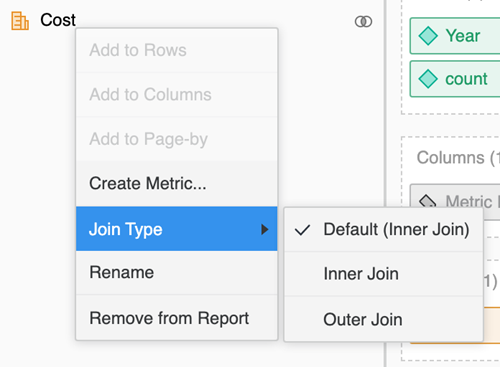The image size is (500, 367).
Task: Click the disabled Add to Rows entry
Action: pyautogui.click(x=177, y=50)
